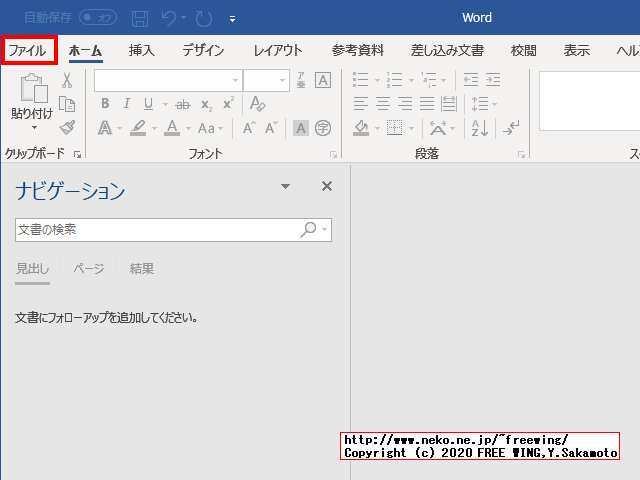This screenshot has width=640, height=480.
Task: Click the Decrease Font Size icon
Action: (271, 128)
